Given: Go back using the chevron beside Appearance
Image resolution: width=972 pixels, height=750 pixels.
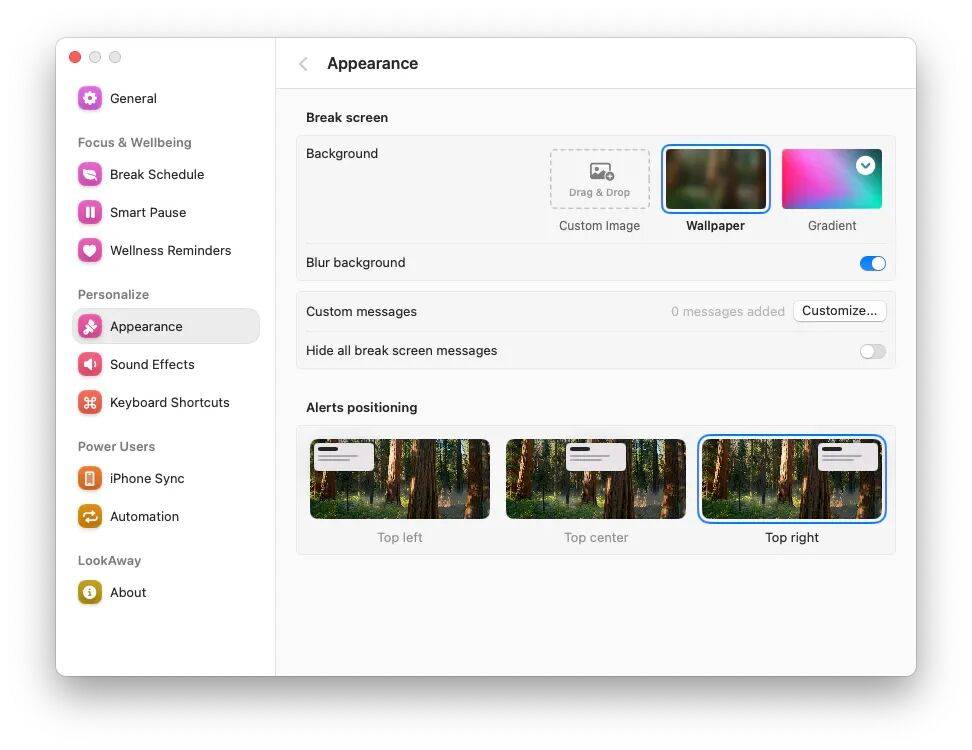Looking at the screenshot, I should 303,64.
